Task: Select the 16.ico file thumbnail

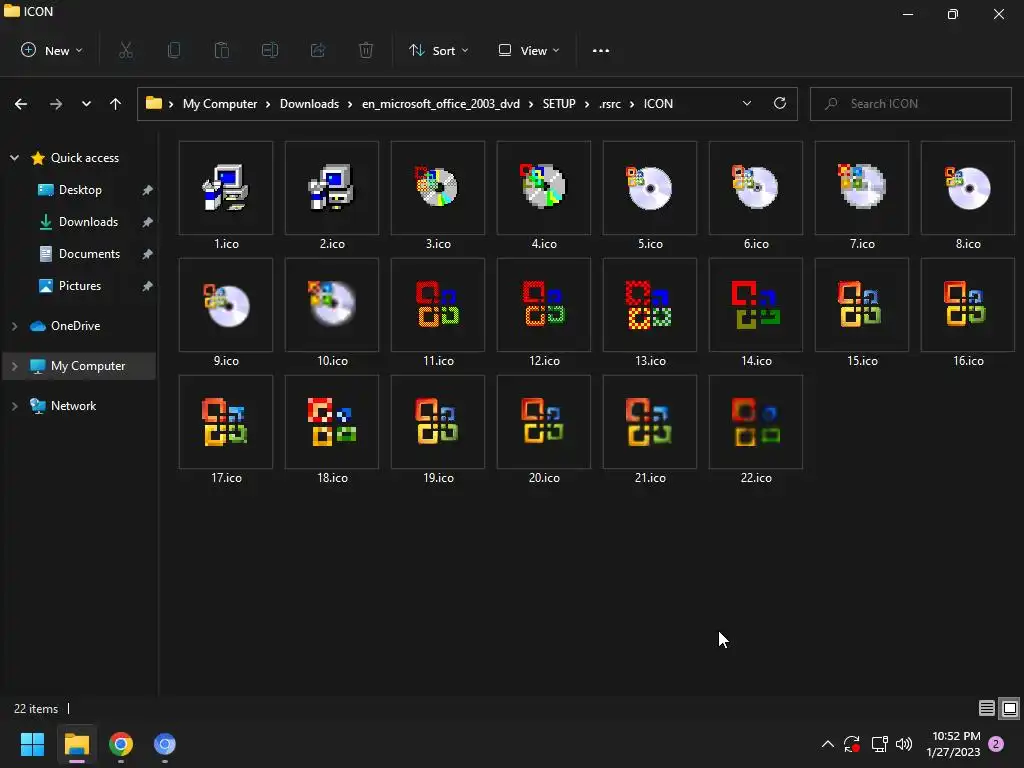Action: (x=968, y=305)
